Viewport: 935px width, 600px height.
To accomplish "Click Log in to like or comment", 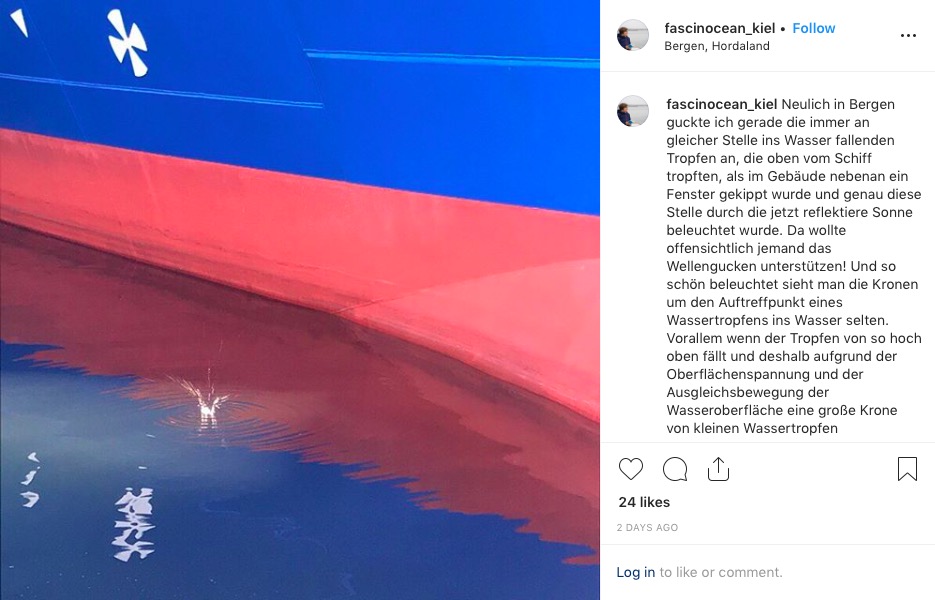I will click(x=636, y=572).
